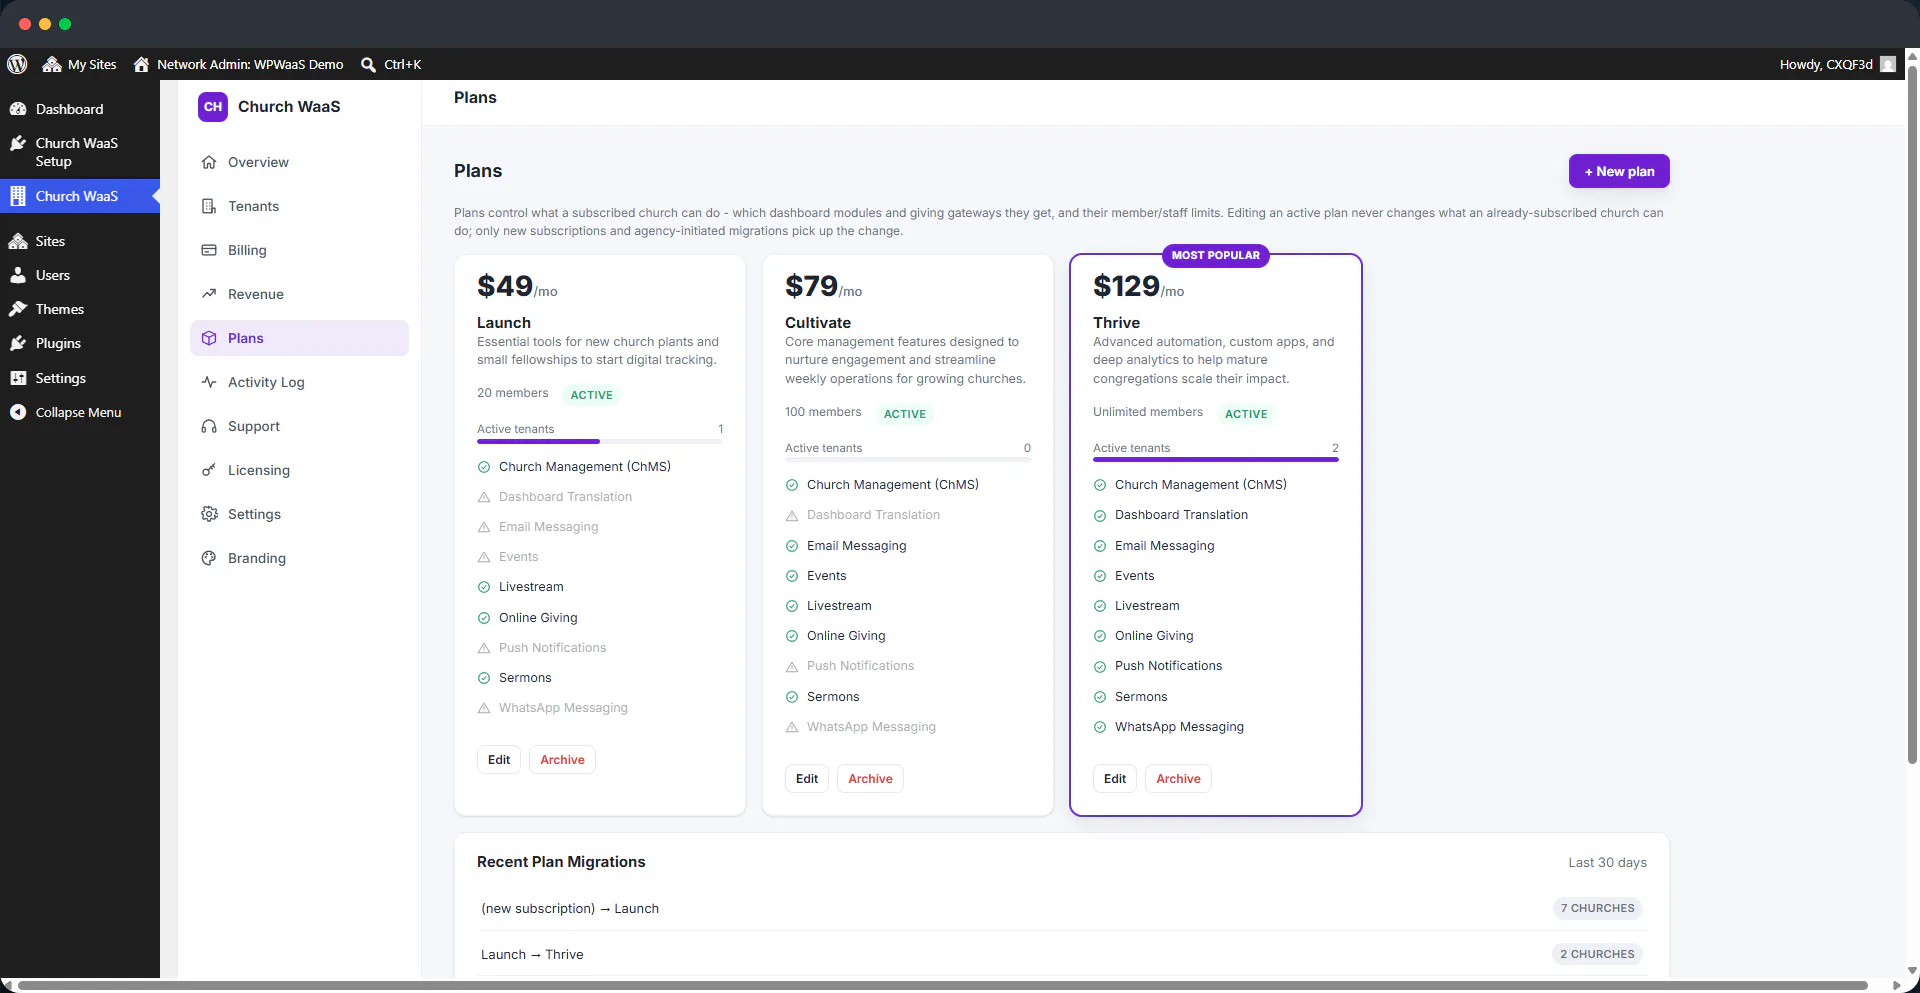Click the Licensing key icon
Screen dimensions: 1920x993
pyautogui.click(x=209, y=470)
